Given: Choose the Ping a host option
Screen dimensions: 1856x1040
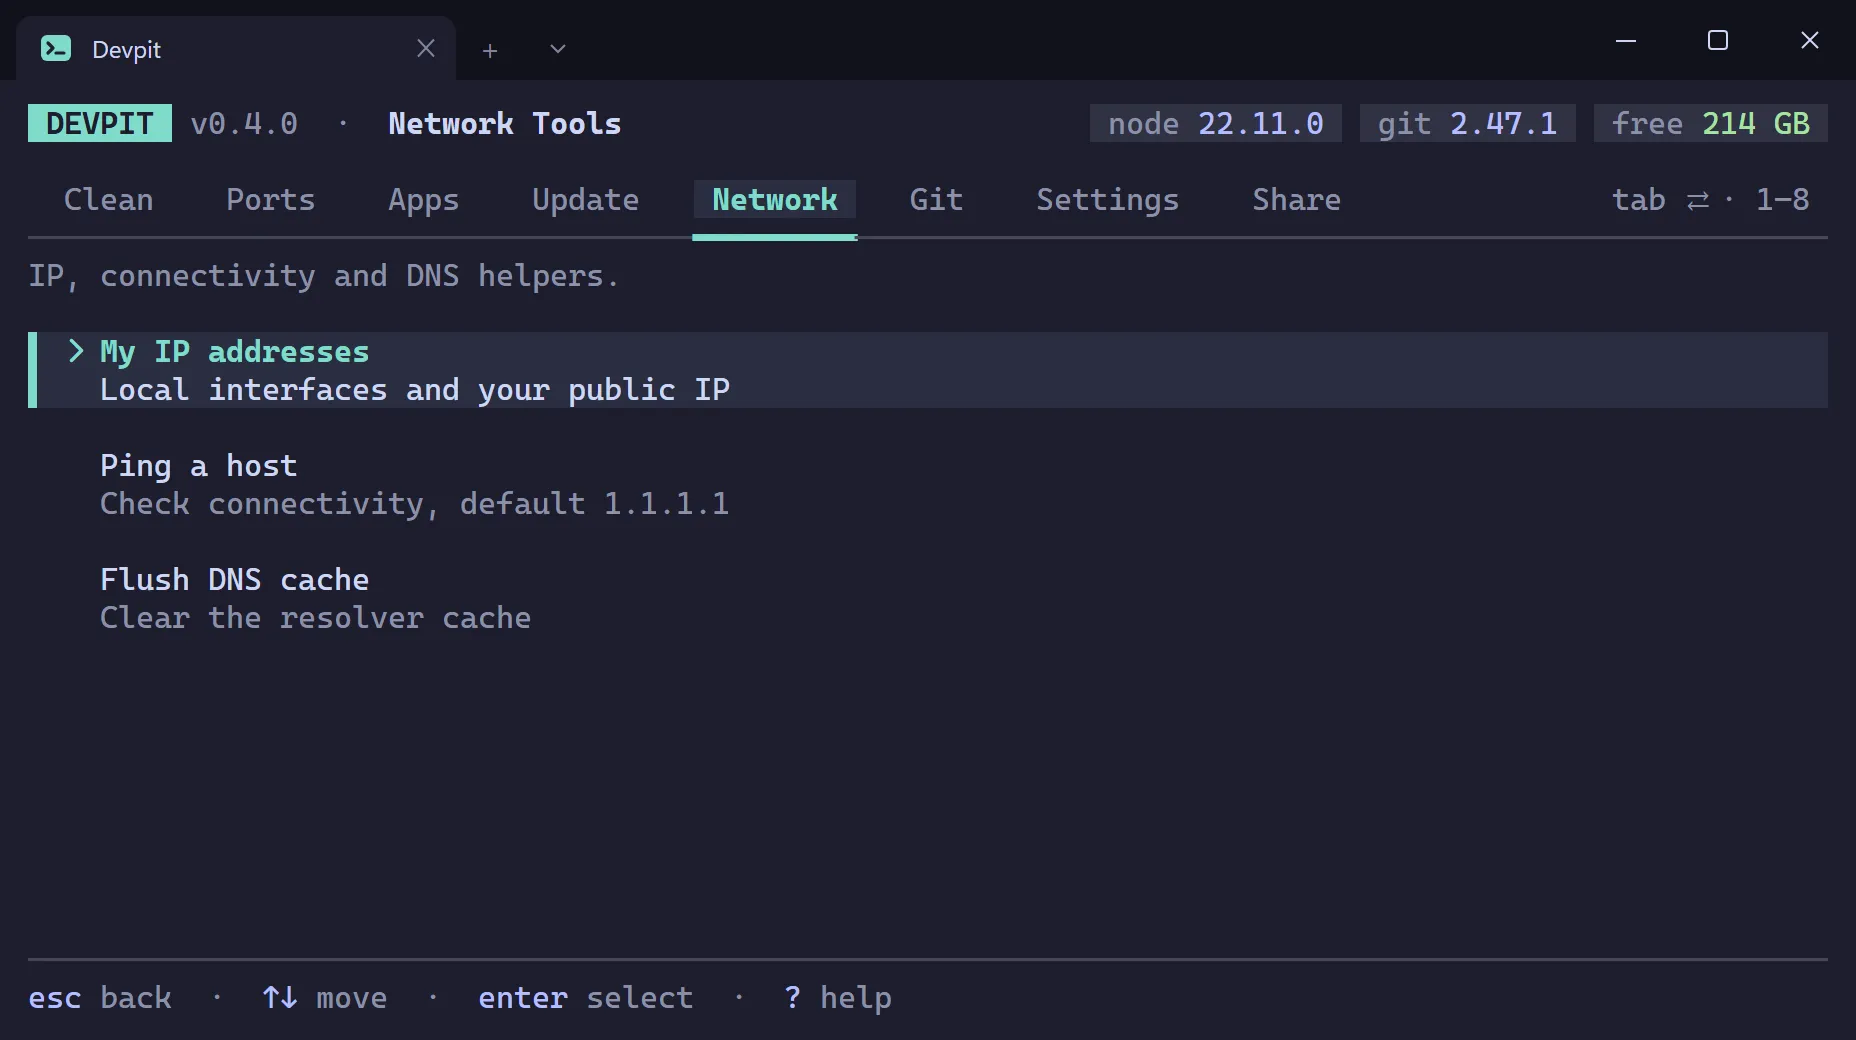Looking at the screenshot, I should pos(928,484).
